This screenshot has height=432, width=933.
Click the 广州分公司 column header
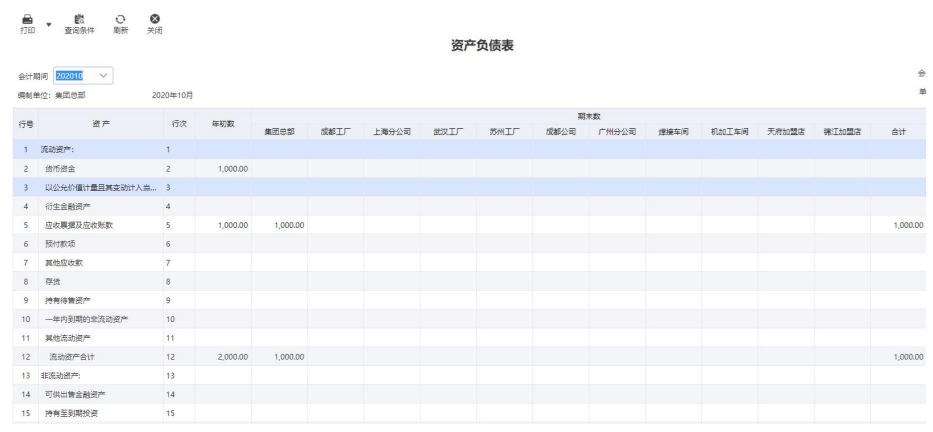616,131
